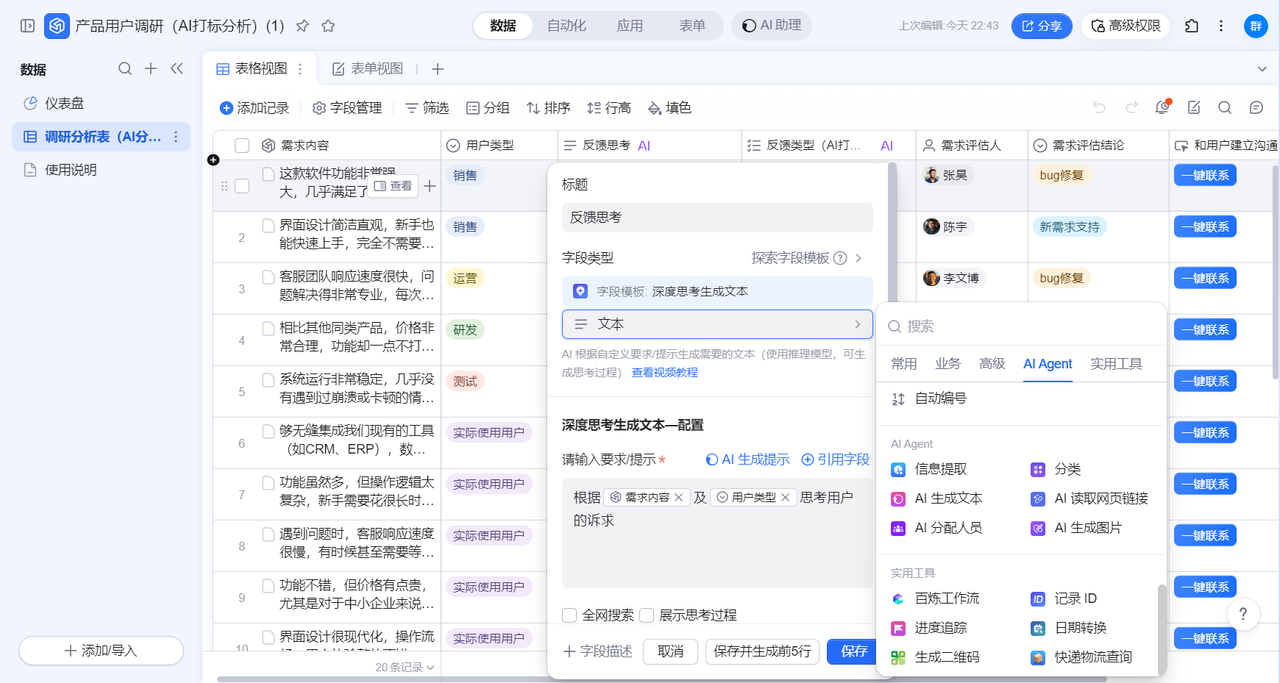Image resolution: width=1280 pixels, height=683 pixels.
Task: Expand the 20条记录 record count dropdown
Action: coord(405,667)
